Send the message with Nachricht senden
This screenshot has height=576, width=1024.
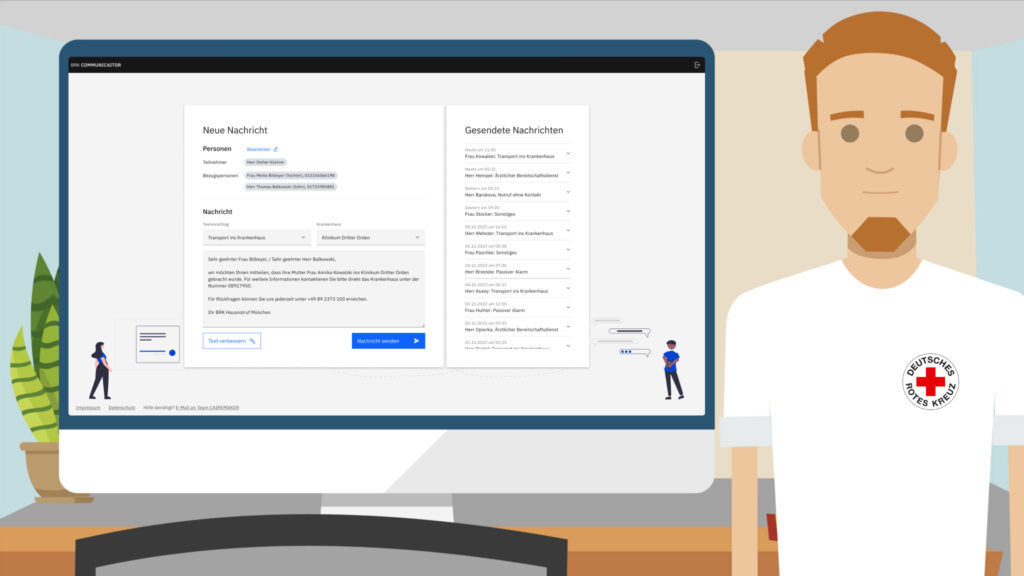pos(389,341)
